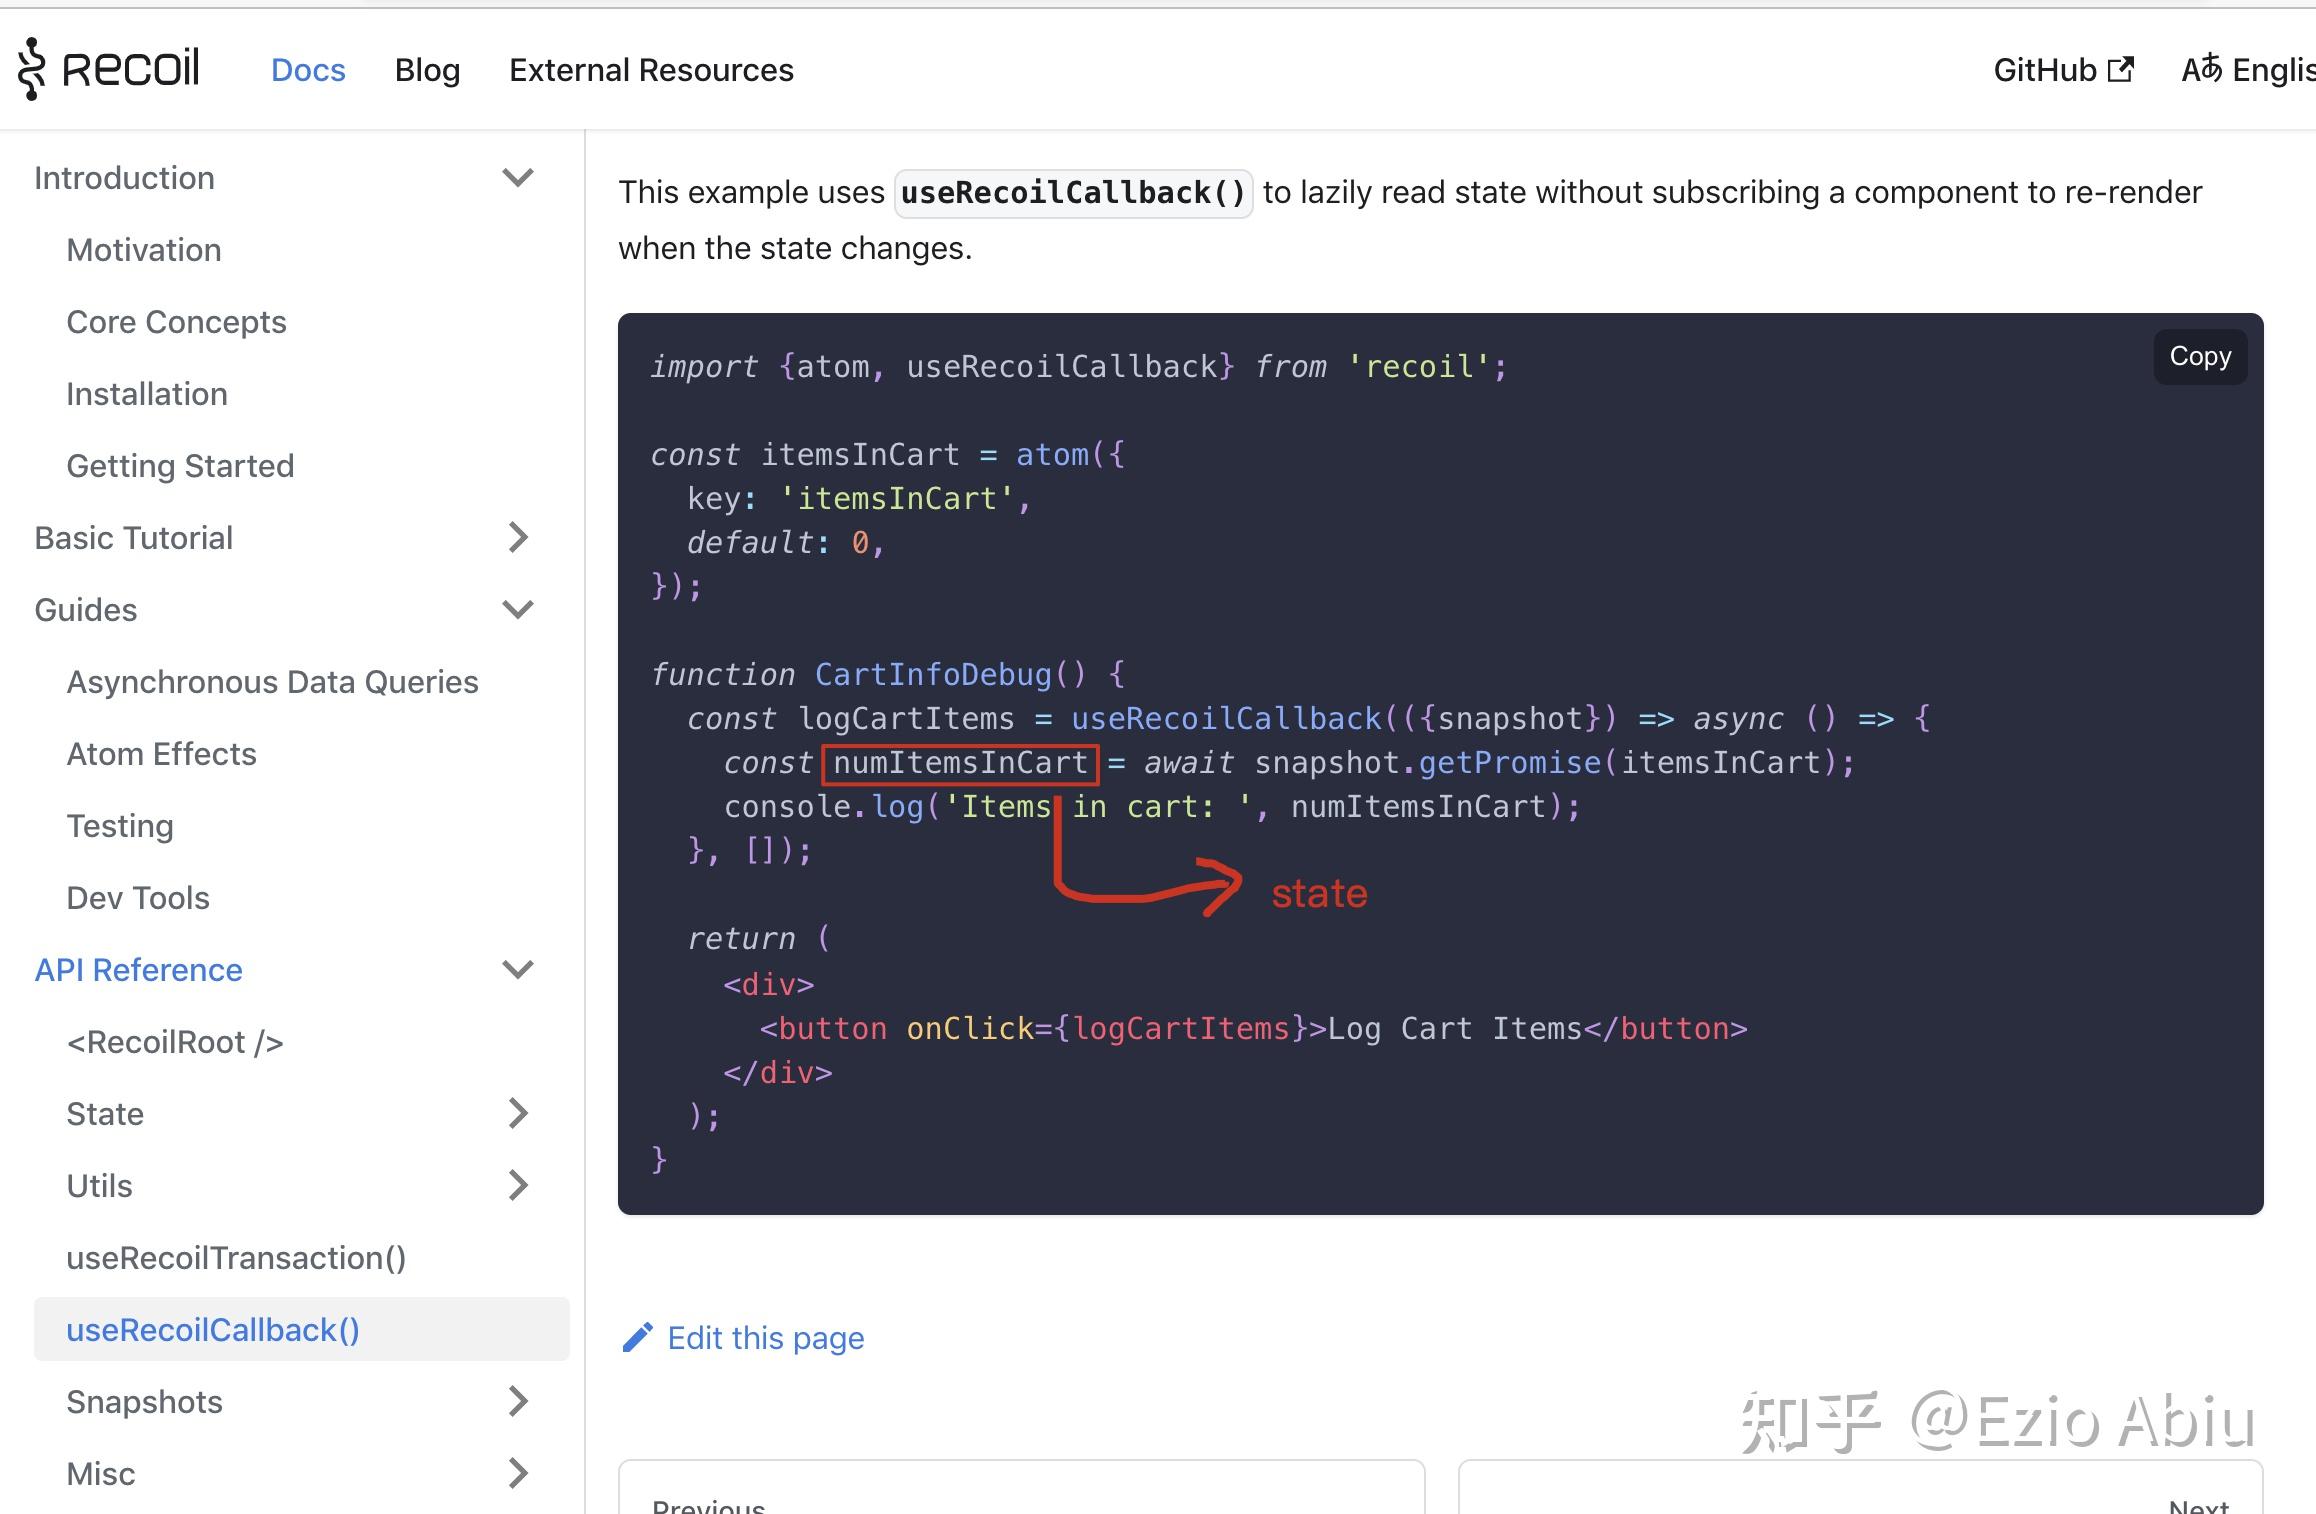Expand the State submenu arrow
The image size is (2316, 1514).
pyautogui.click(x=517, y=1114)
